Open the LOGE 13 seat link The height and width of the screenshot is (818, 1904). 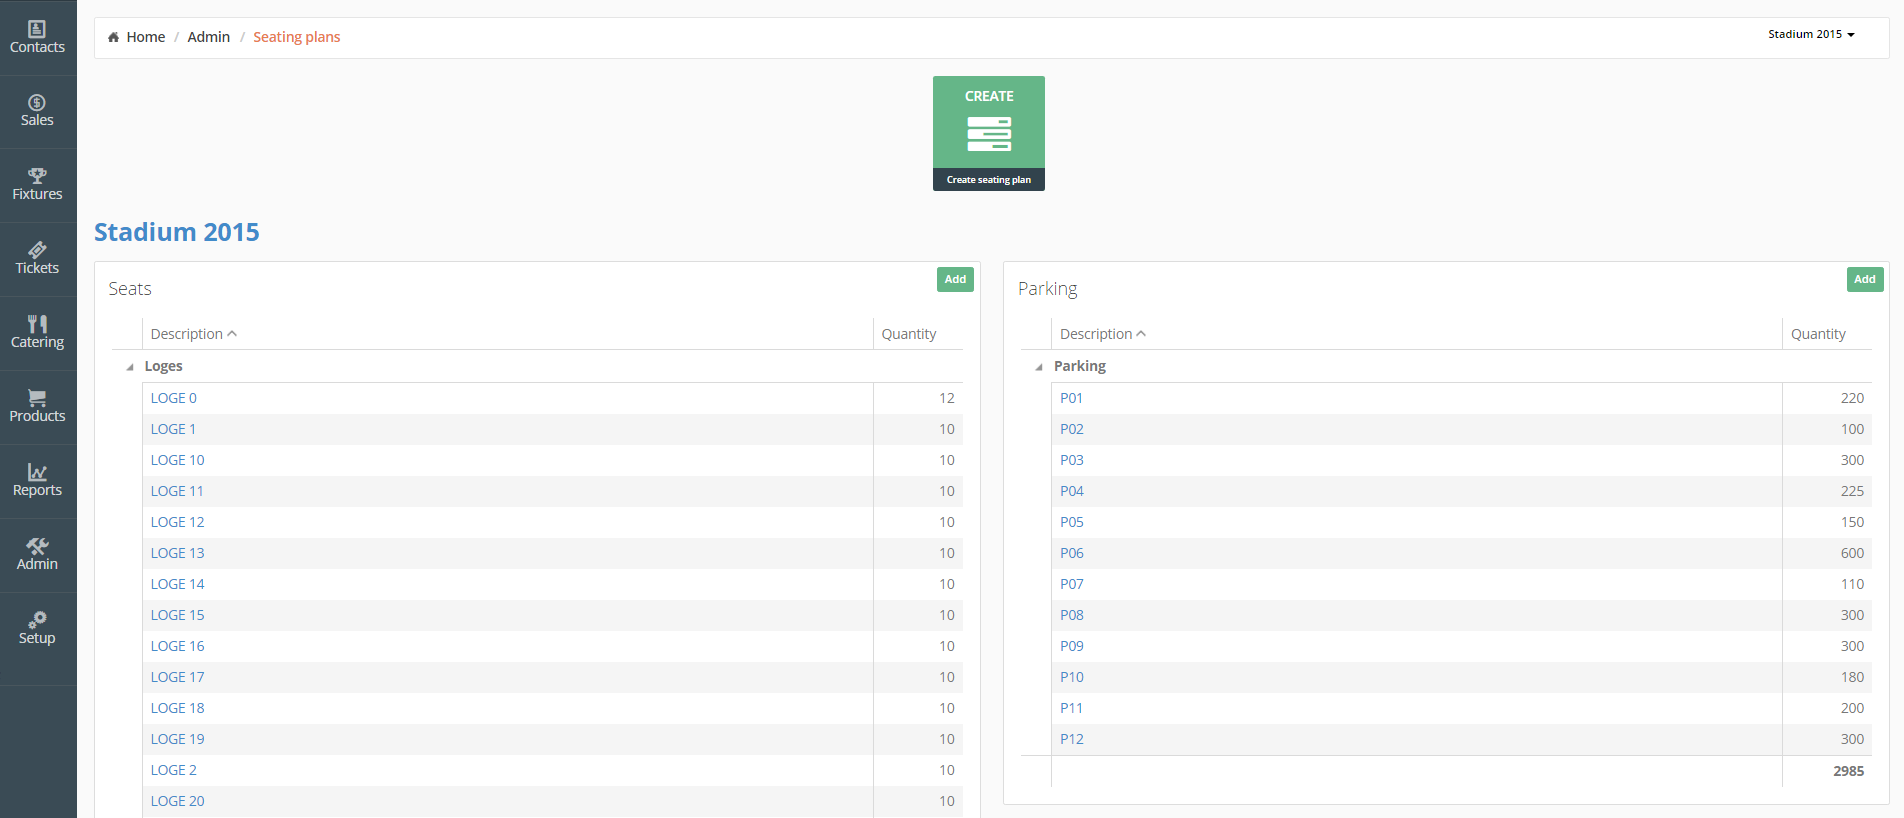point(177,553)
